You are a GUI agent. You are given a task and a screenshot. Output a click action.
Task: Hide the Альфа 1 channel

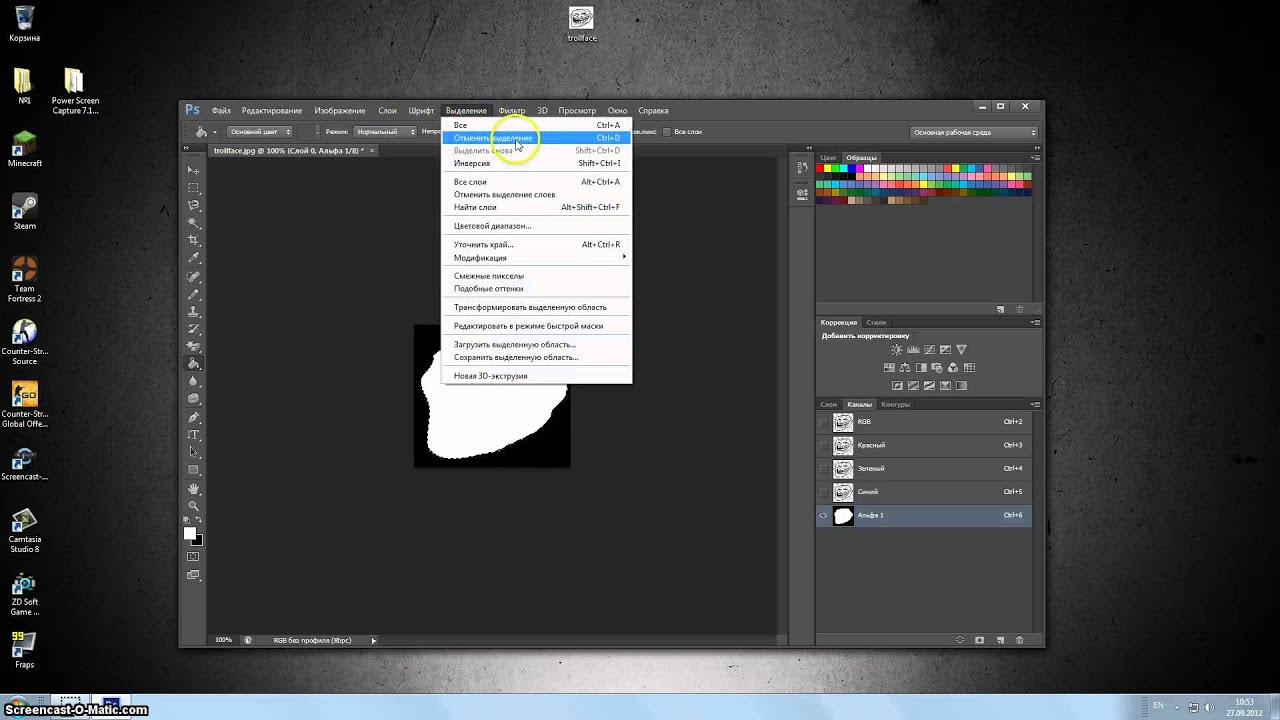pyautogui.click(x=824, y=515)
